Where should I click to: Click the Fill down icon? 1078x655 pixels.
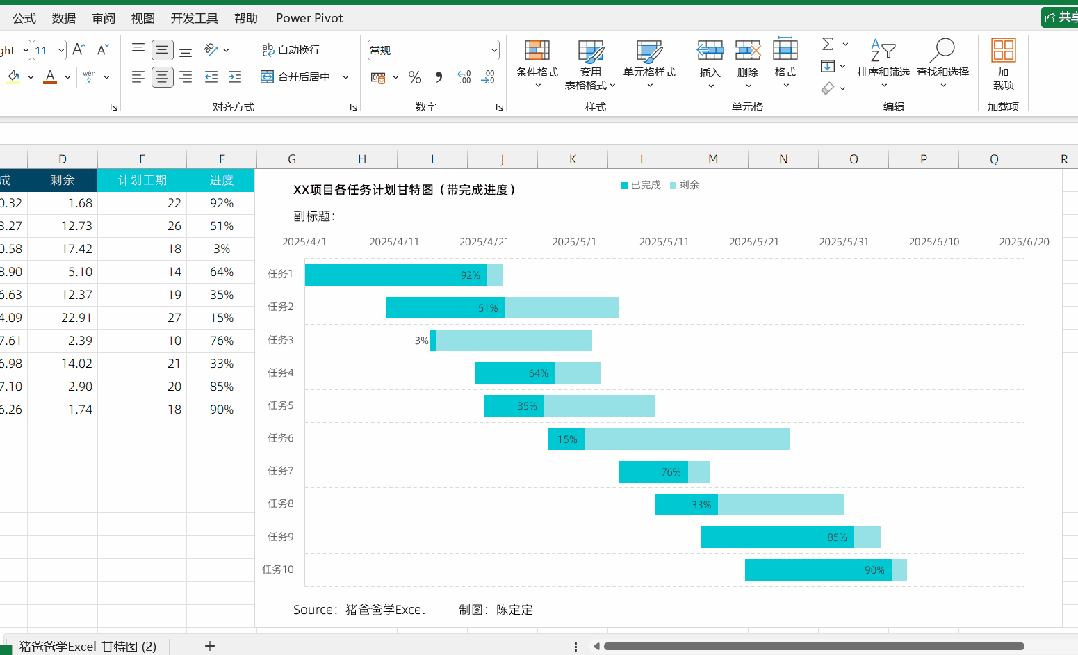click(x=828, y=66)
